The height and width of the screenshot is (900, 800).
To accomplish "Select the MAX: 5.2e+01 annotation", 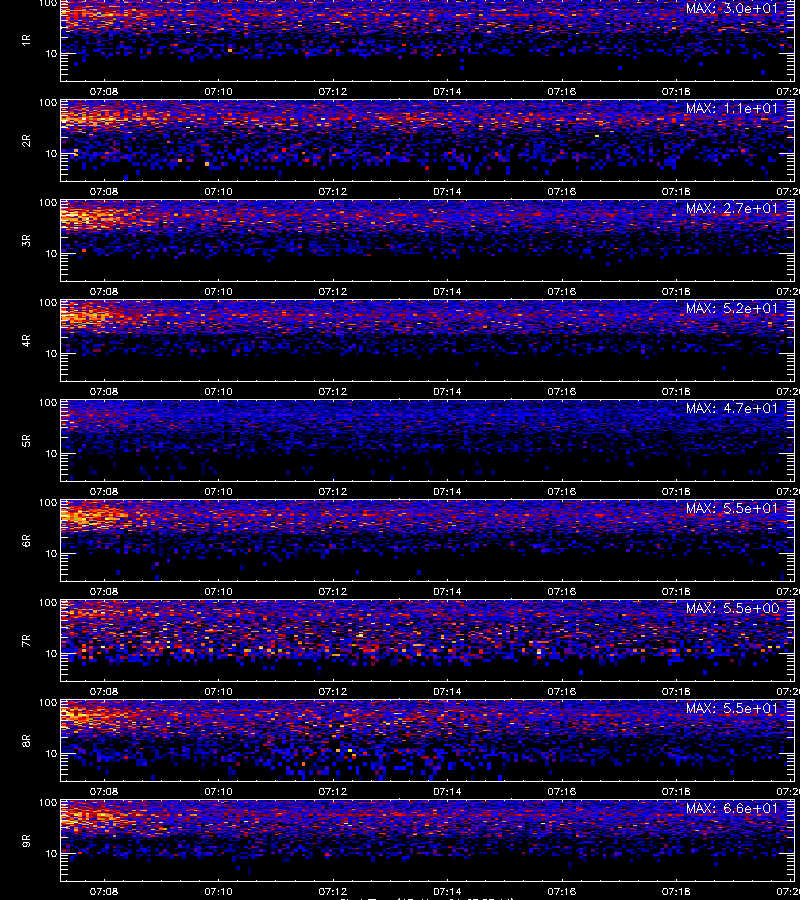I will (732, 308).
